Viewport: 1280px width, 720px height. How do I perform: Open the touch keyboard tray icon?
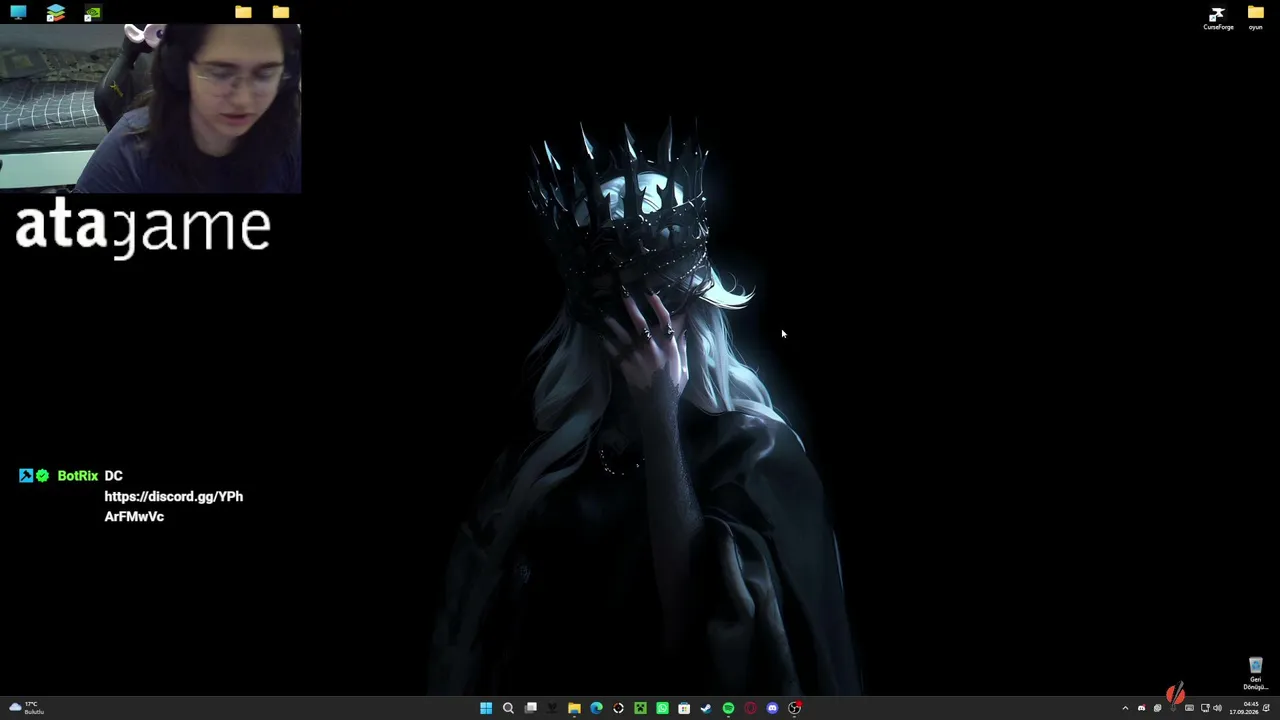click(x=1189, y=708)
